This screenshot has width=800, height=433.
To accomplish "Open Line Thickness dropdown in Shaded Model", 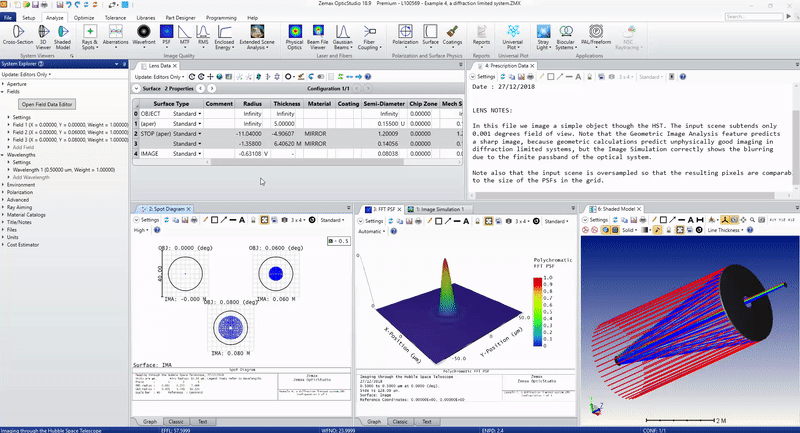I will tap(725, 230).
